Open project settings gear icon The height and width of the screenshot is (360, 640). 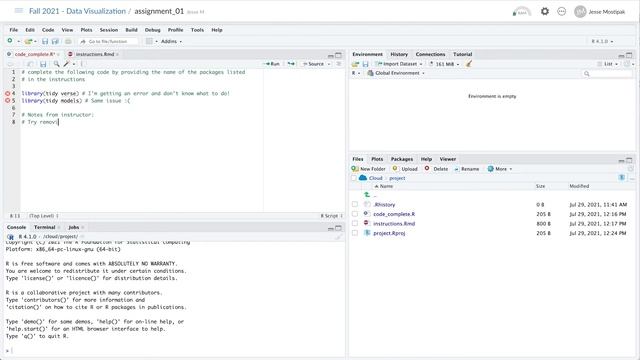(x=545, y=11)
